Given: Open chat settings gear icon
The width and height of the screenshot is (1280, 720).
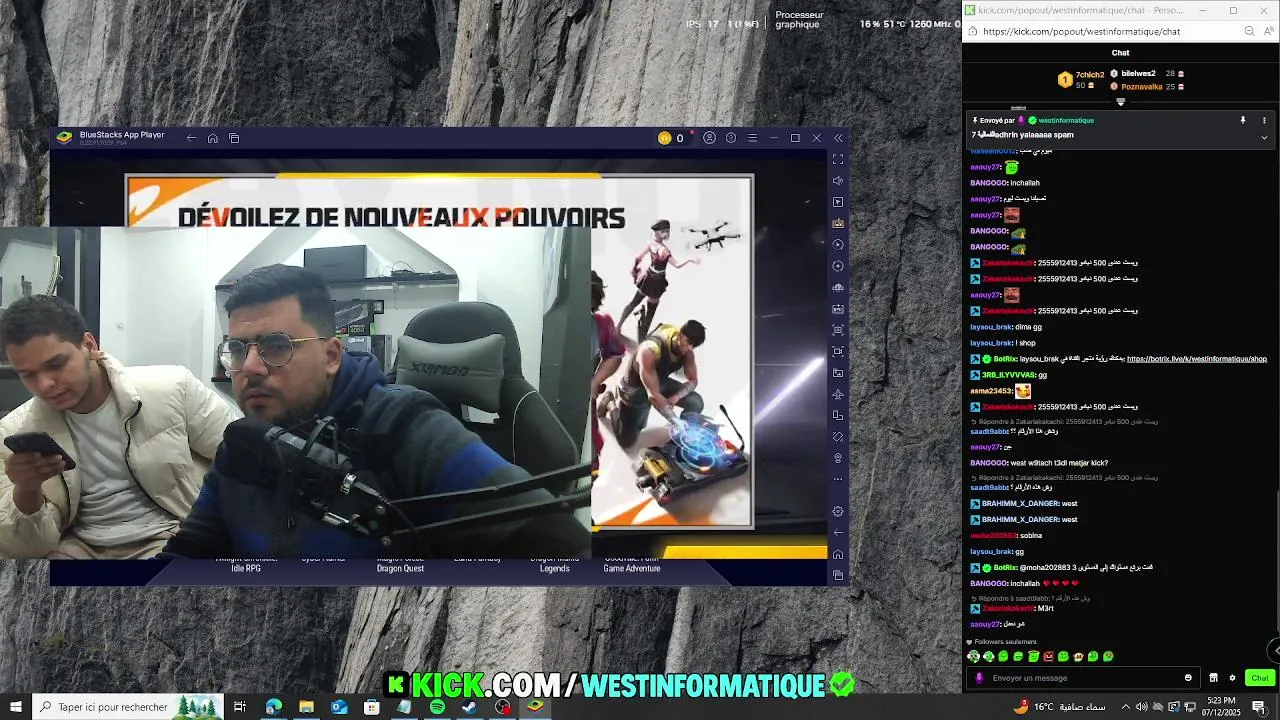Looking at the screenshot, I should 1232,678.
